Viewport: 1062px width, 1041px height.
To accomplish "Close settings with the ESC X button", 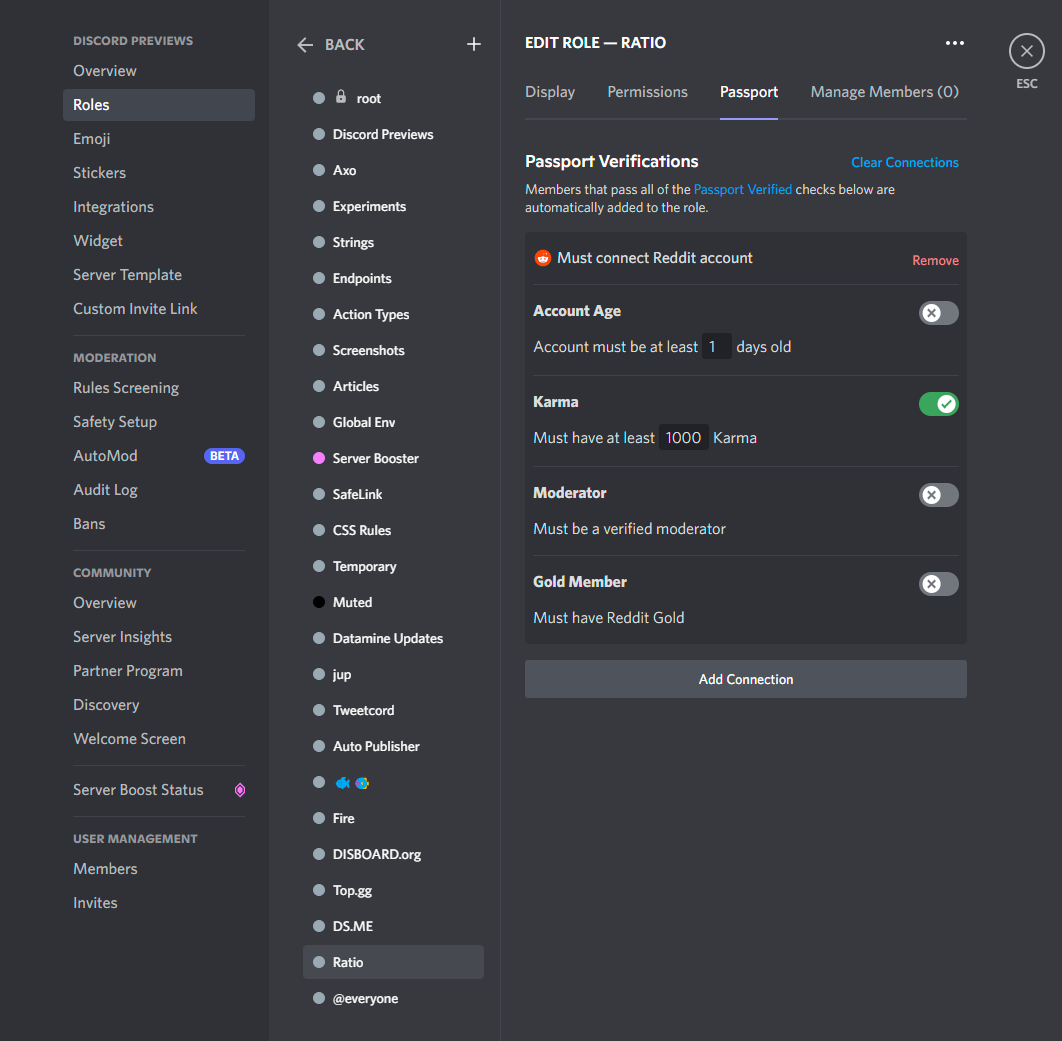I will click(1026, 51).
